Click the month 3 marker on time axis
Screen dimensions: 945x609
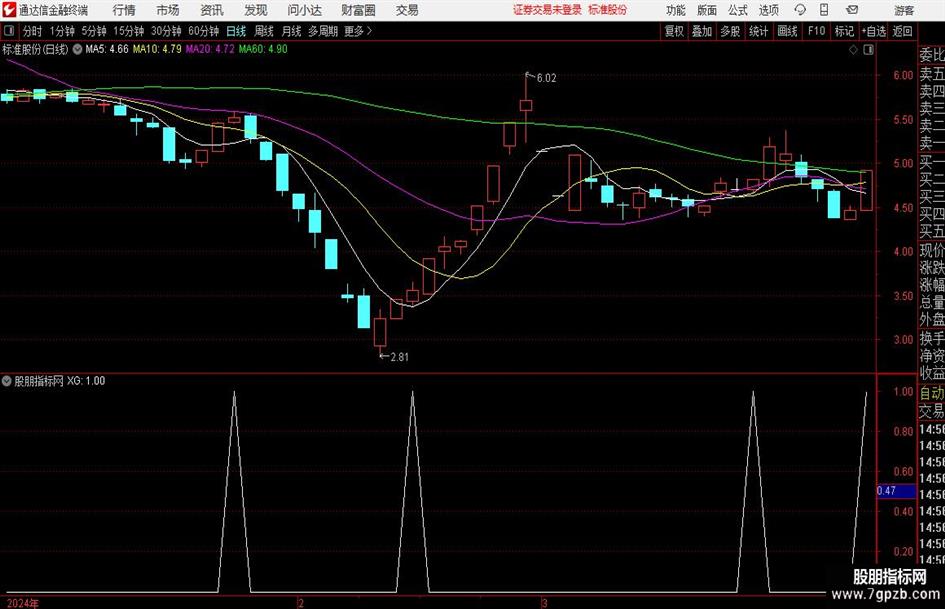544,603
